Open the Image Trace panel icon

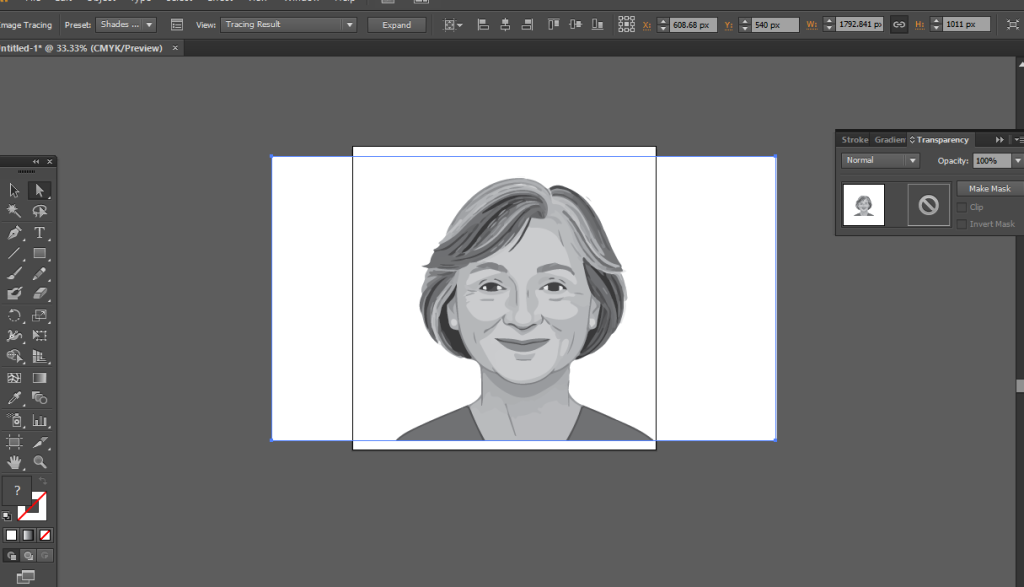click(x=176, y=25)
